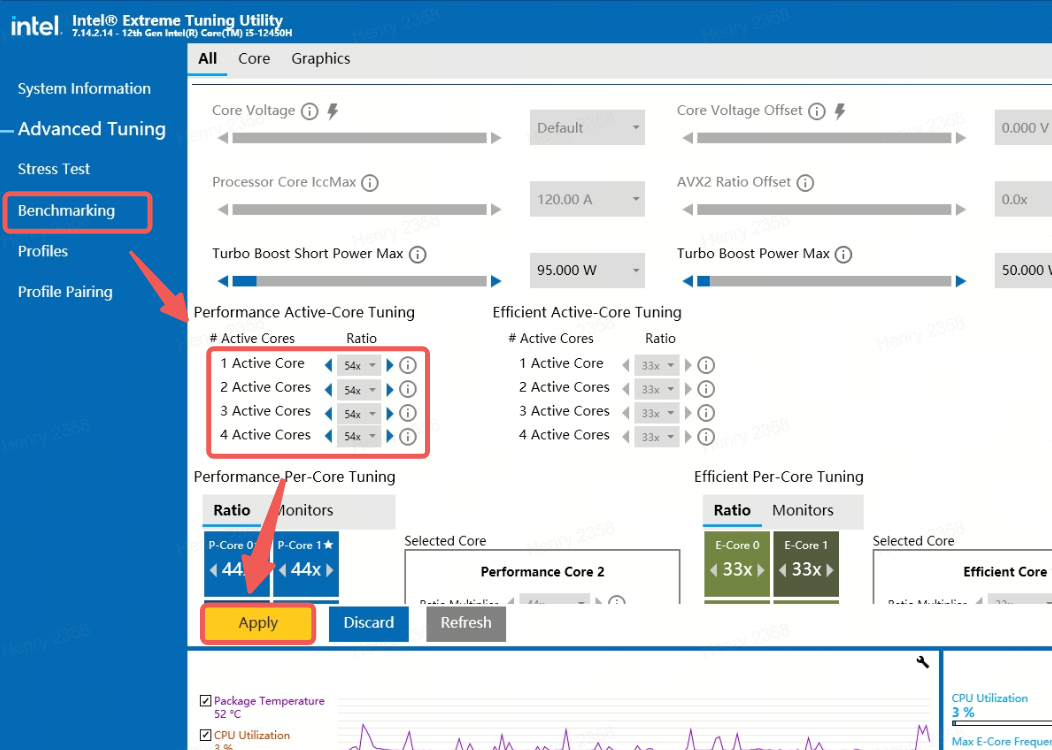Open efficient 4 Active Cores 33x dropdown
The image size is (1052, 750).
tap(658, 437)
